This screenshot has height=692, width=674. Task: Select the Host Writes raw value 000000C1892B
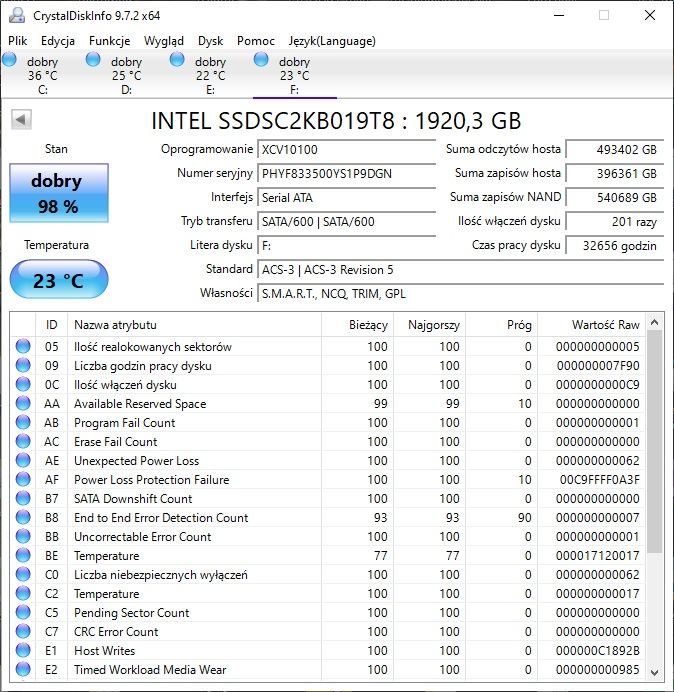[598, 651]
